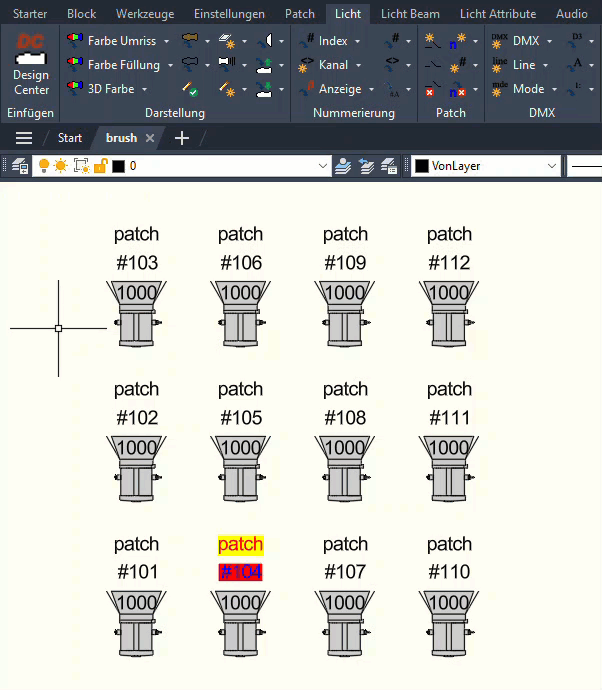Image resolution: width=602 pixels, height=690 pixels.
Task: Open the Einstellungen ribbon tab
Action: 229,14
